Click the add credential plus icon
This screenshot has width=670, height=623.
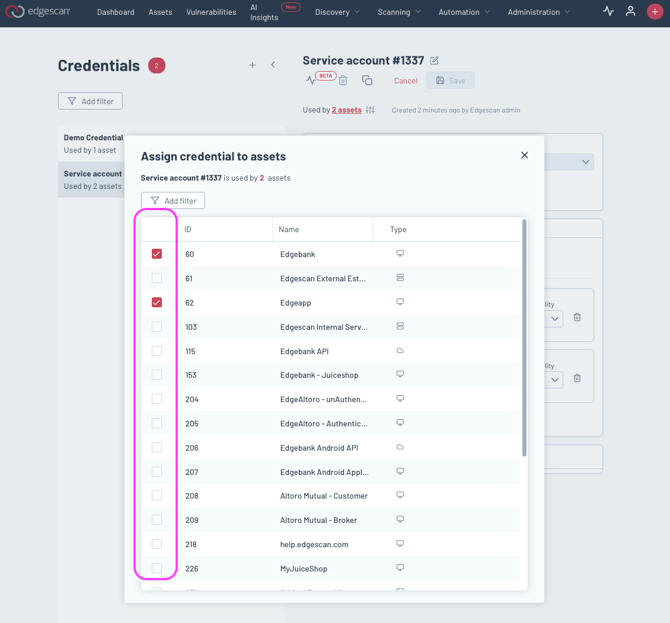tap(252, 65)
